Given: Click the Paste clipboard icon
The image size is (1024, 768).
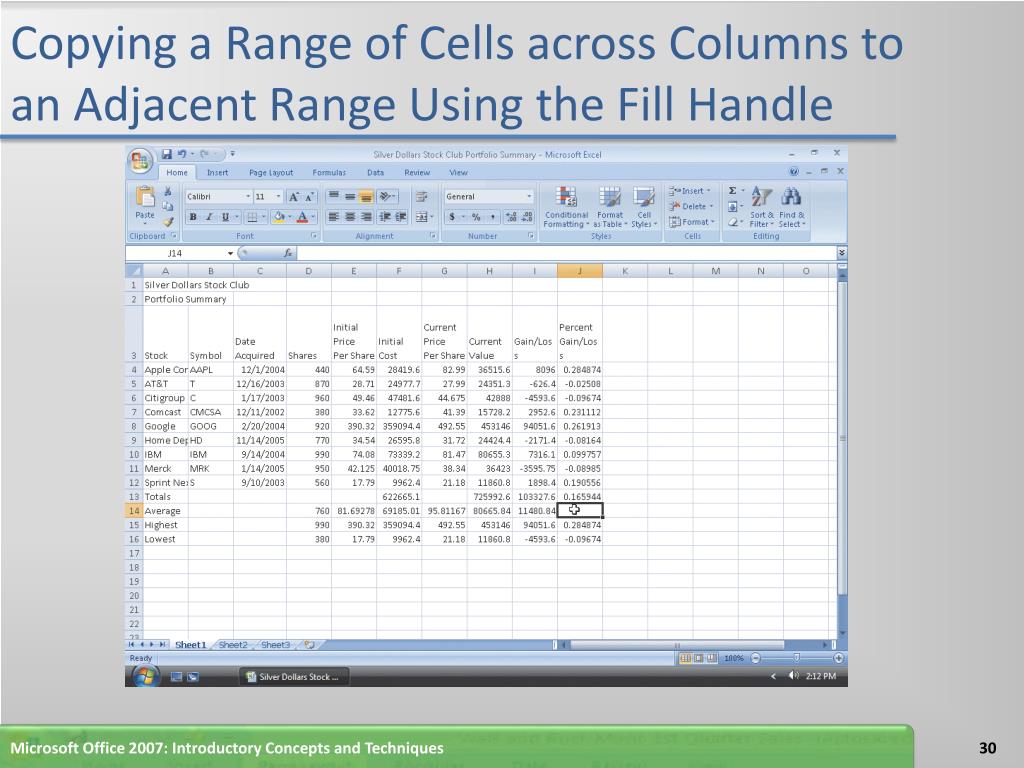Looking at the screenshot, I should pos(144,197).
